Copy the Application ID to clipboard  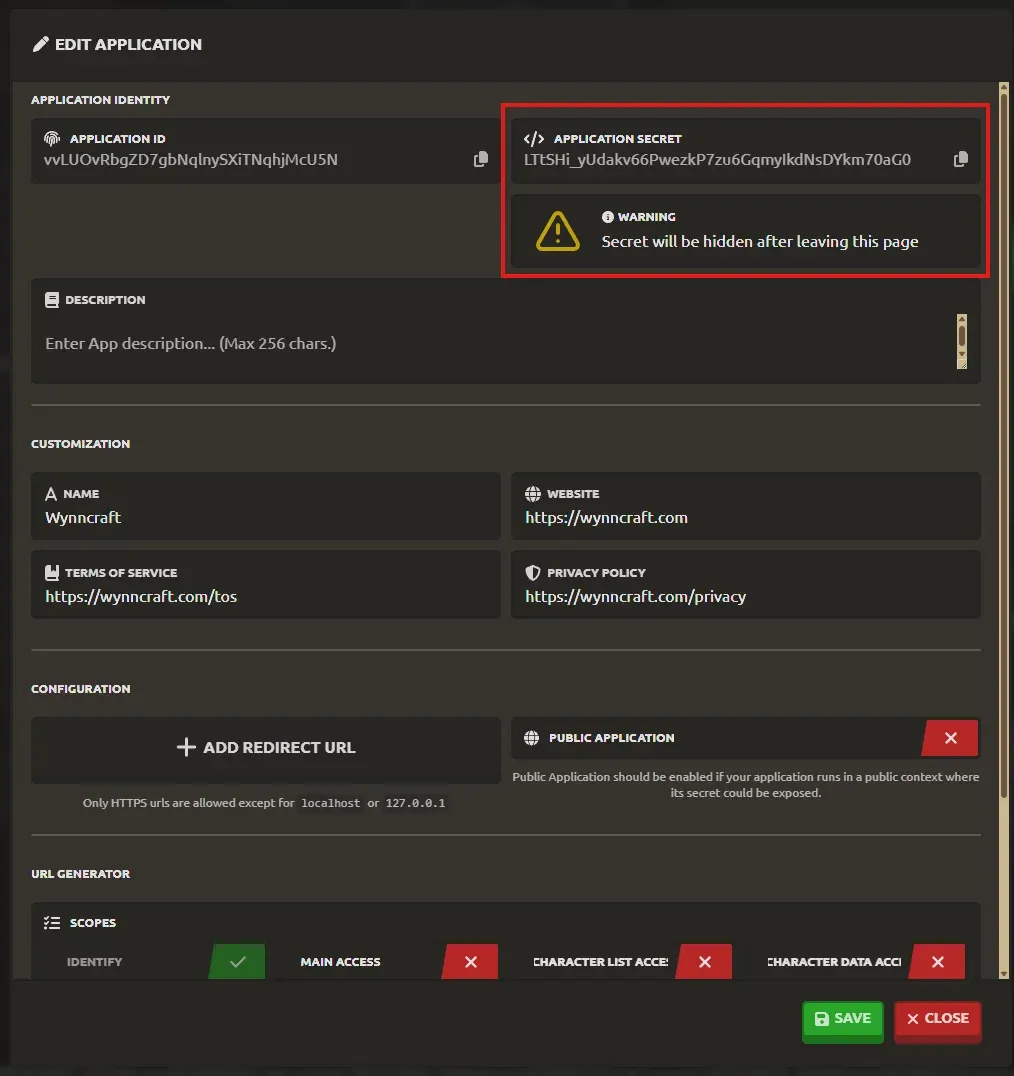(481, 159)
